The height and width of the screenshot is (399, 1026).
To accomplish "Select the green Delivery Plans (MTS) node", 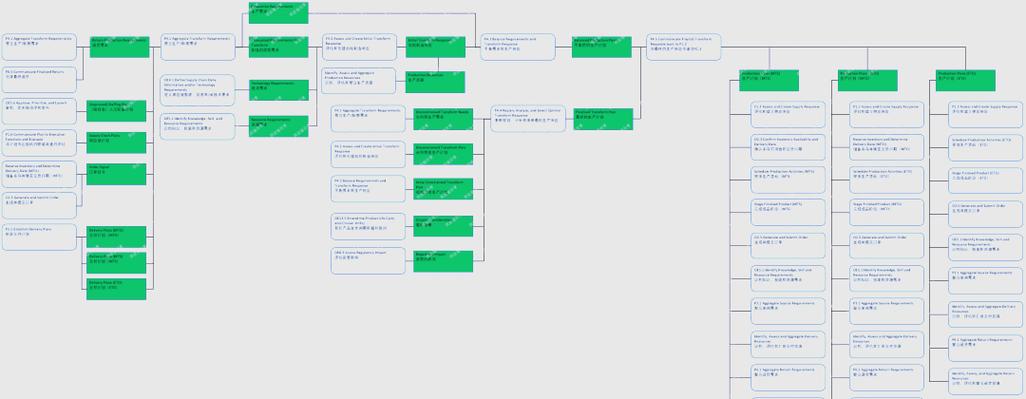I will (116, 237).
